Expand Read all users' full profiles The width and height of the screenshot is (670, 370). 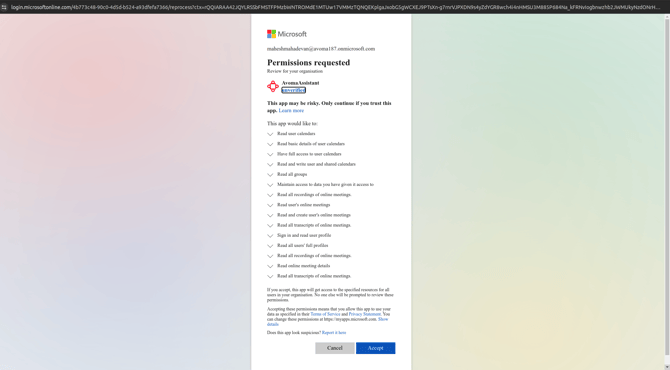tap(270, 246)
